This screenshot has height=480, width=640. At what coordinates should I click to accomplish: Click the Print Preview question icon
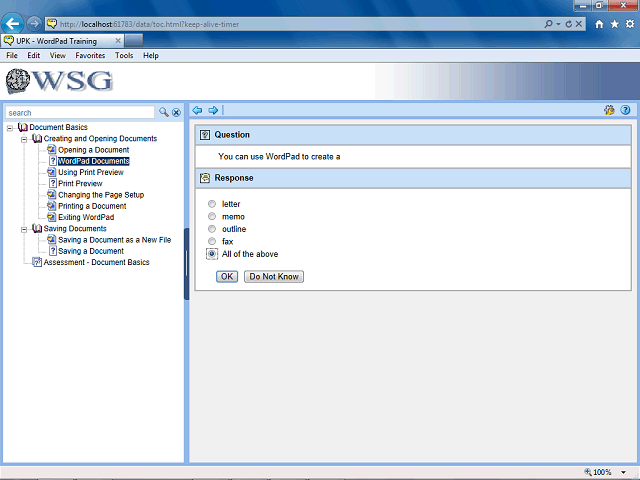[x=53, y=183]
